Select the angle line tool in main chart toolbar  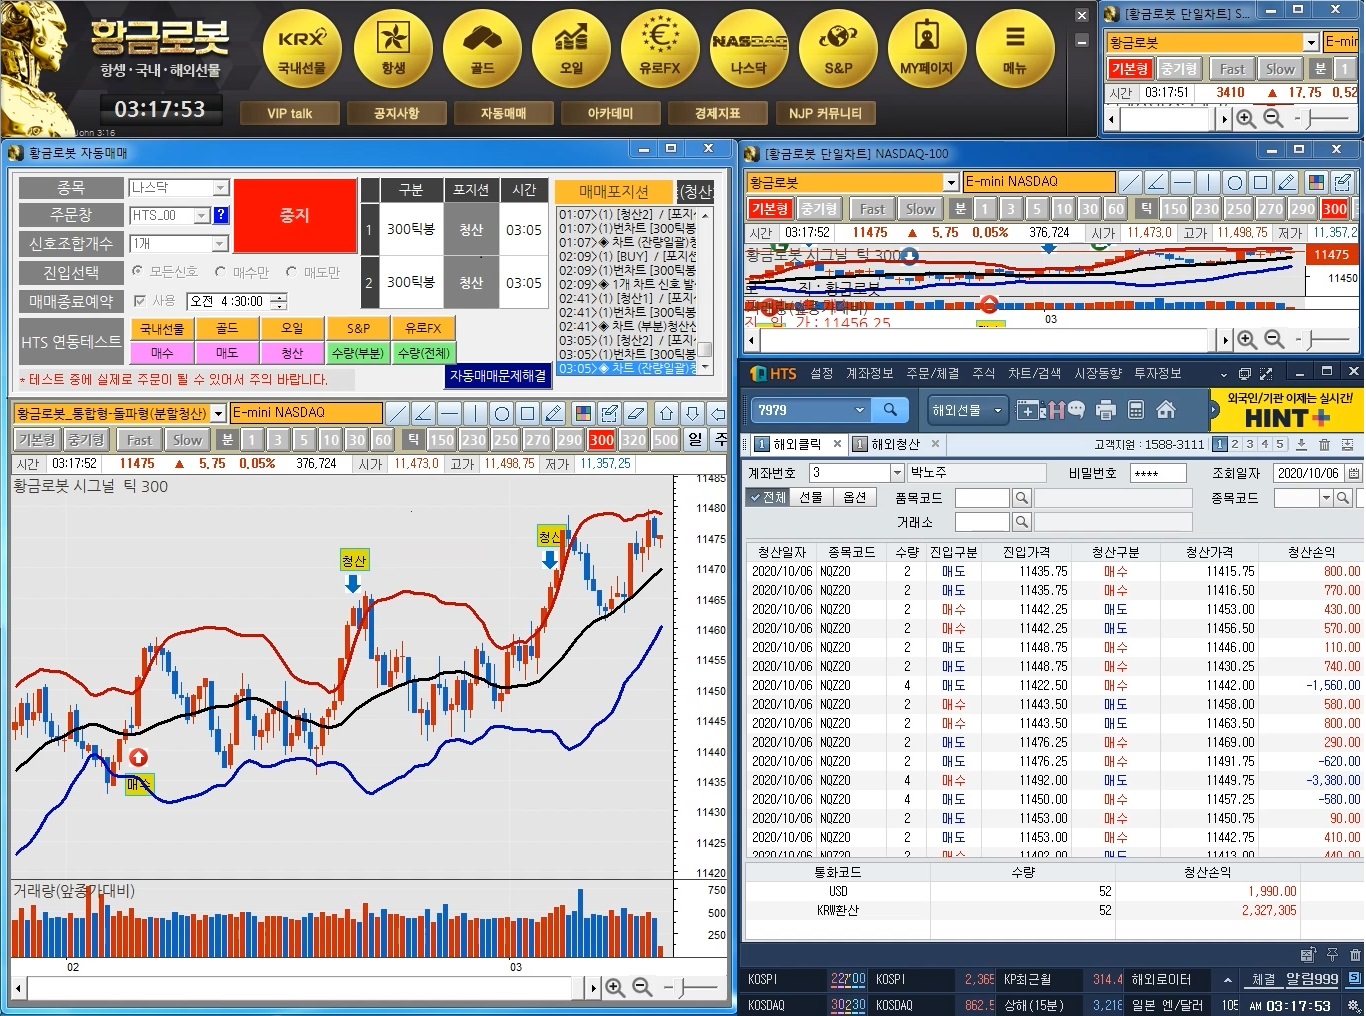tap(424, 413)
